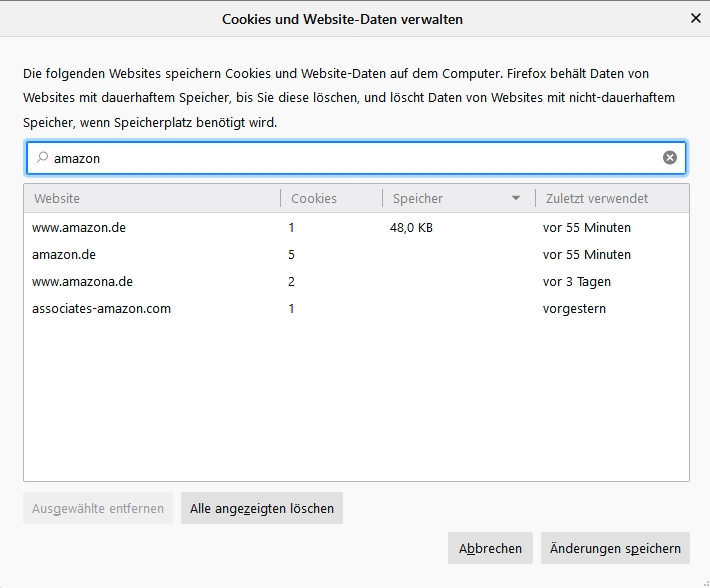Click the Abbrechen button

coord(490,548)
